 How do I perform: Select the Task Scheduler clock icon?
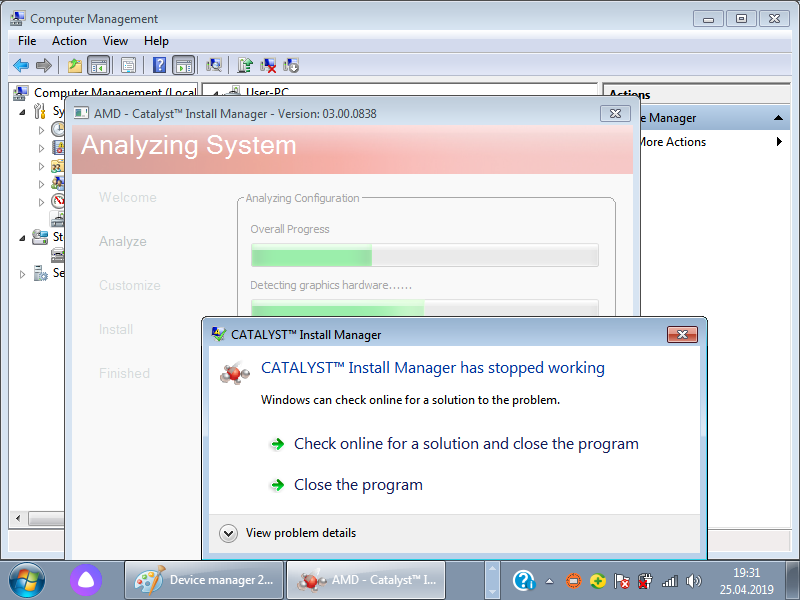[x=58, y=129]
